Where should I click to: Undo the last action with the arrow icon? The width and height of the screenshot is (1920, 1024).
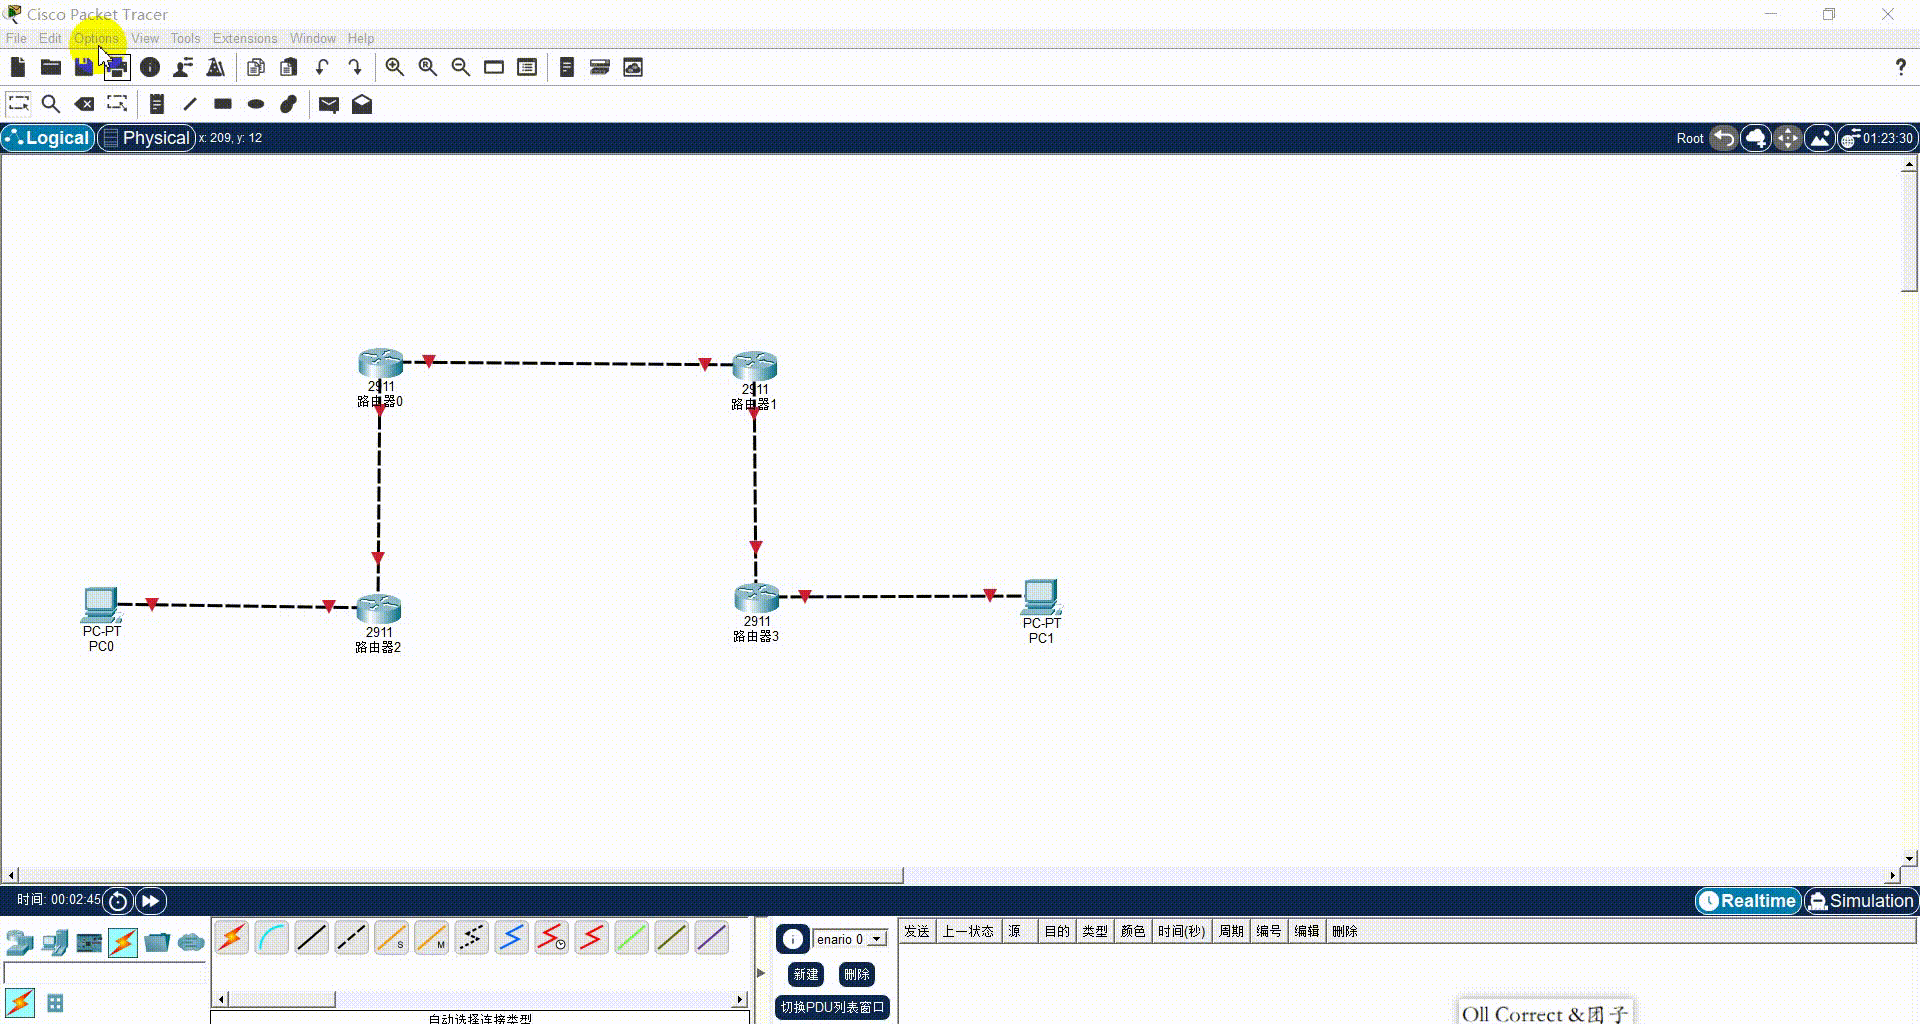coord(322,67)
